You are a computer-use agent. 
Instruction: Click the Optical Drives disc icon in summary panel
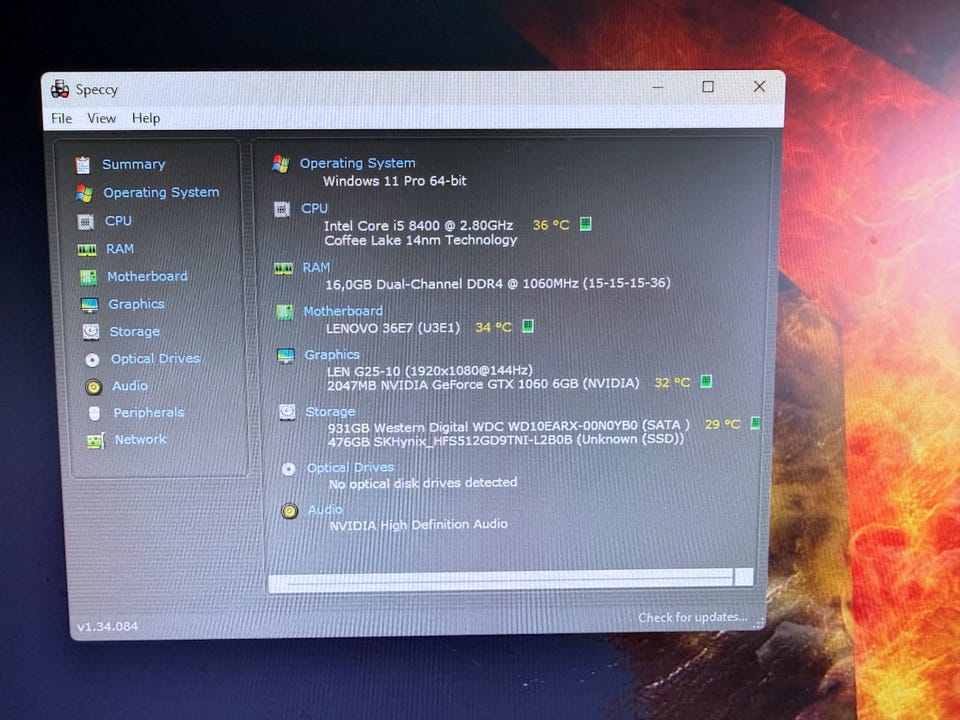288,469
